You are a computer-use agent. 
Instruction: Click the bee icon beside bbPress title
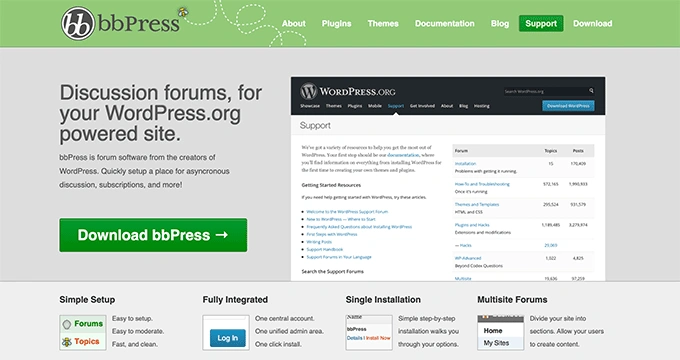(183, 12)
